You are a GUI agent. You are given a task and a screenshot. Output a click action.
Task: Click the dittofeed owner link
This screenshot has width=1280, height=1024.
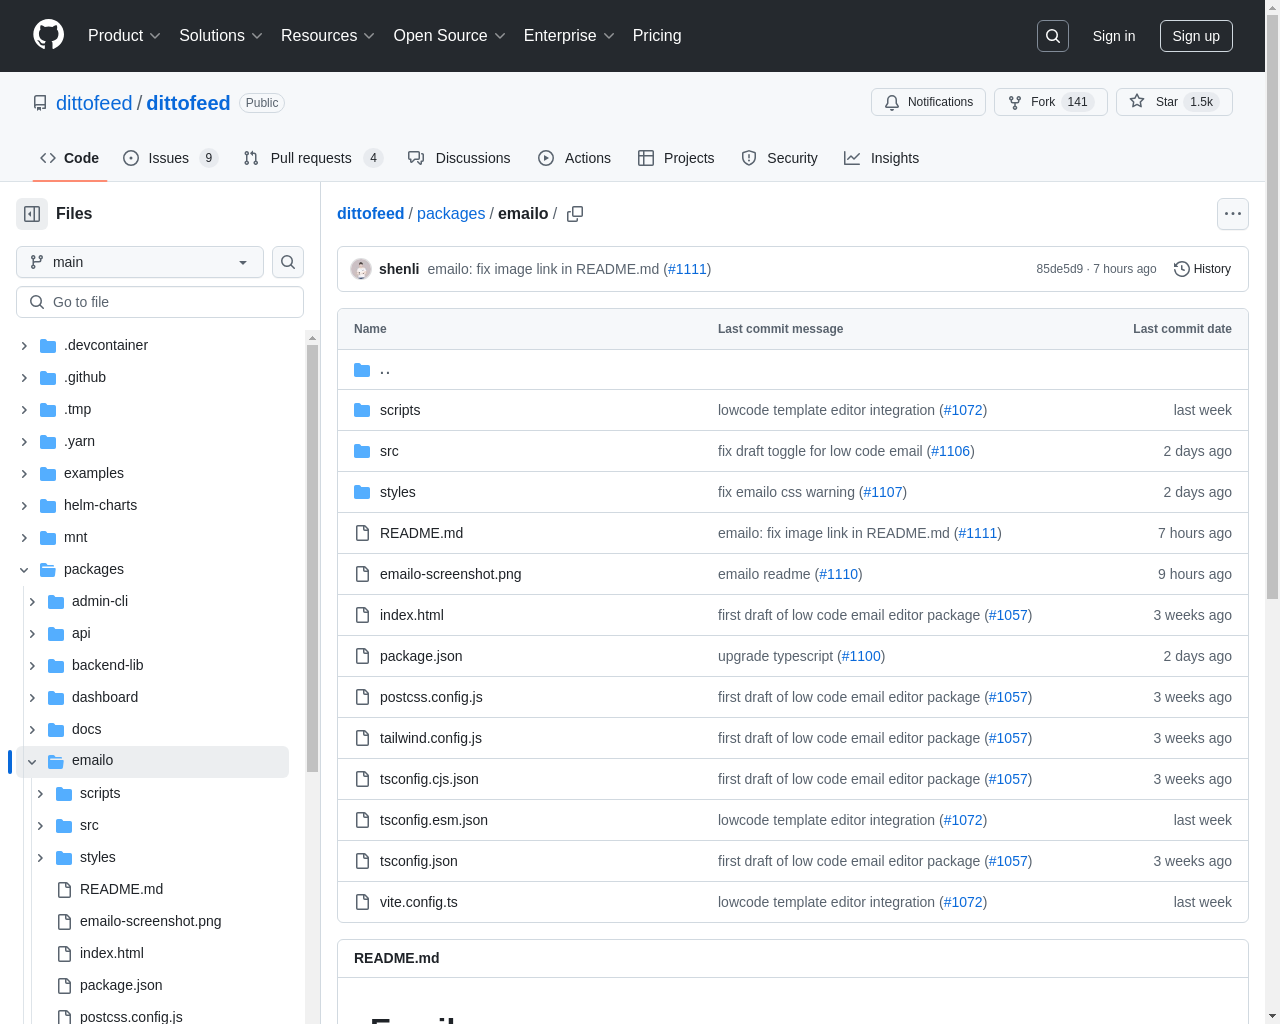coord(94,103)
